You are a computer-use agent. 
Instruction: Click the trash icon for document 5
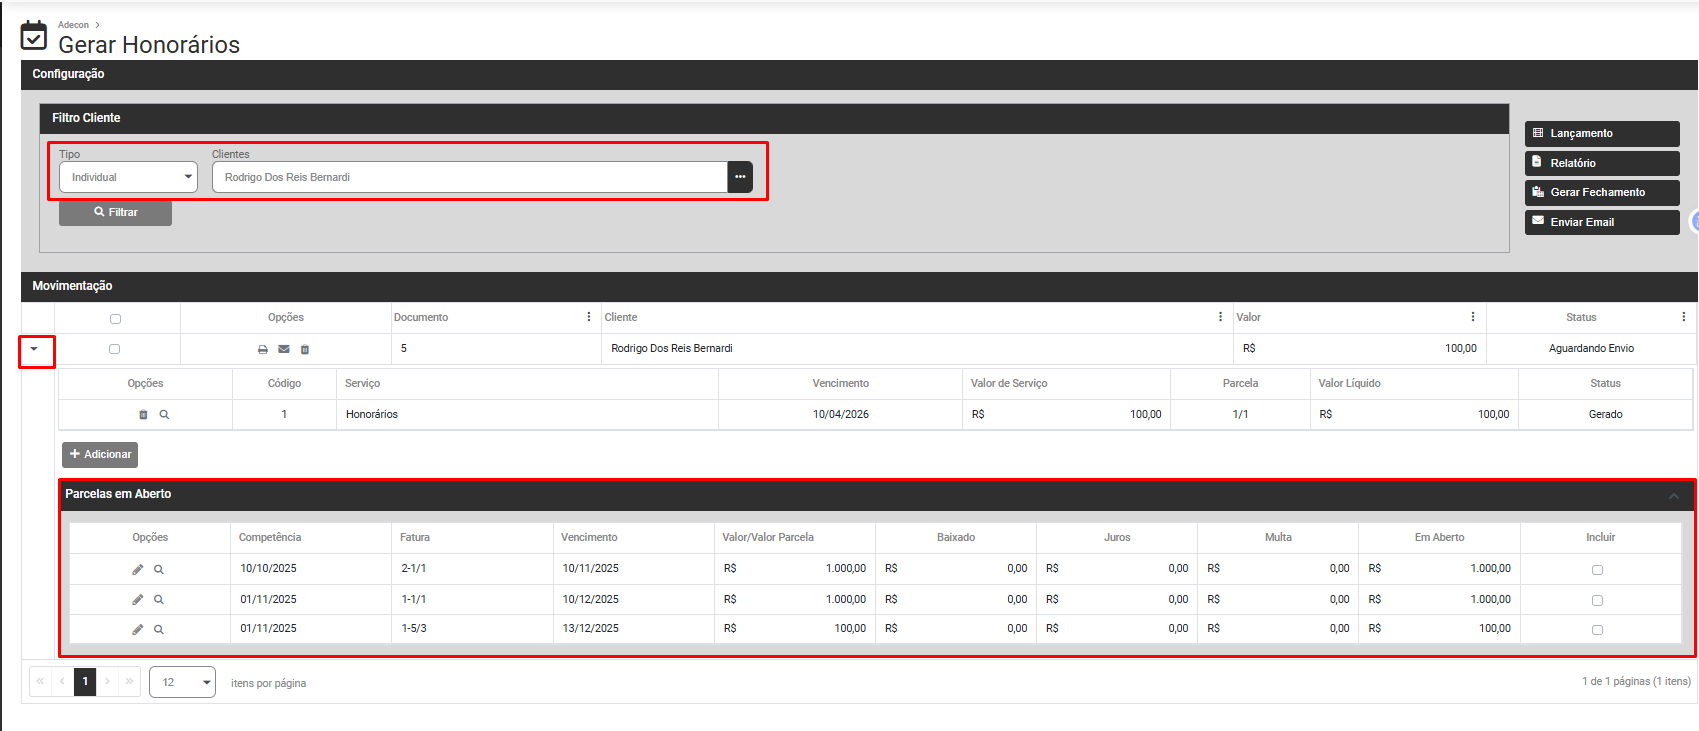click(305, 349)
